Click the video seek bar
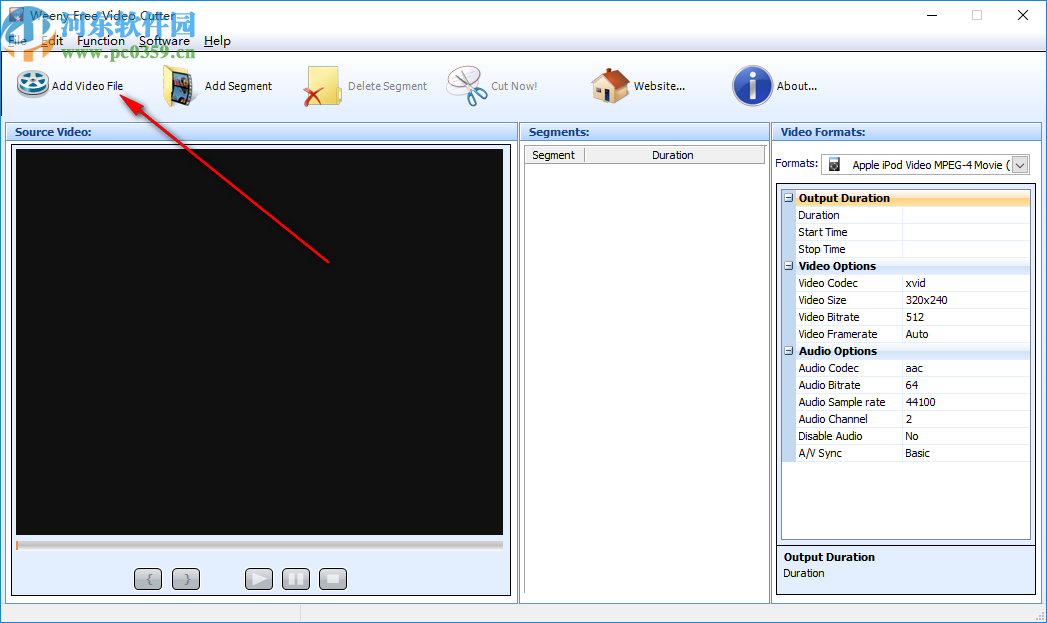The width and height of the screenshot is (1047, 623). pyautogui.click(x=258, y=545)
